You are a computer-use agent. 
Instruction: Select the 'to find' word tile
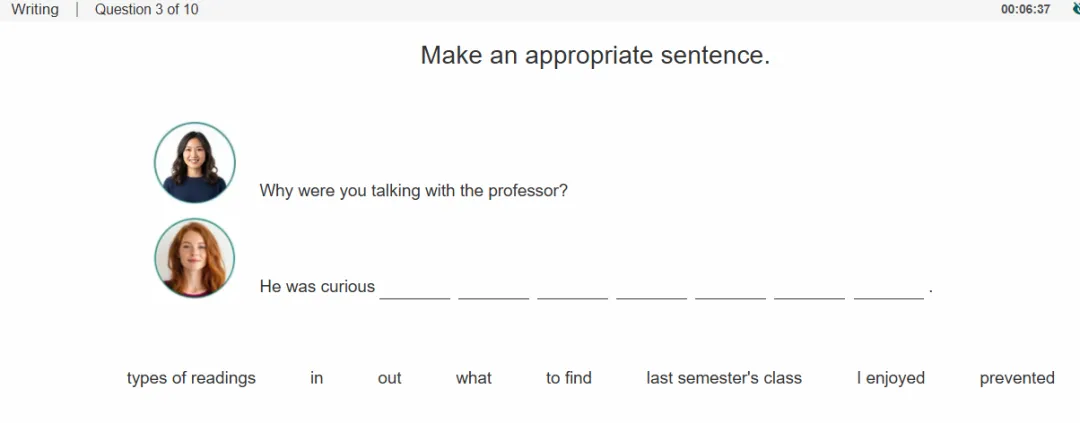(x=569, y=378)
